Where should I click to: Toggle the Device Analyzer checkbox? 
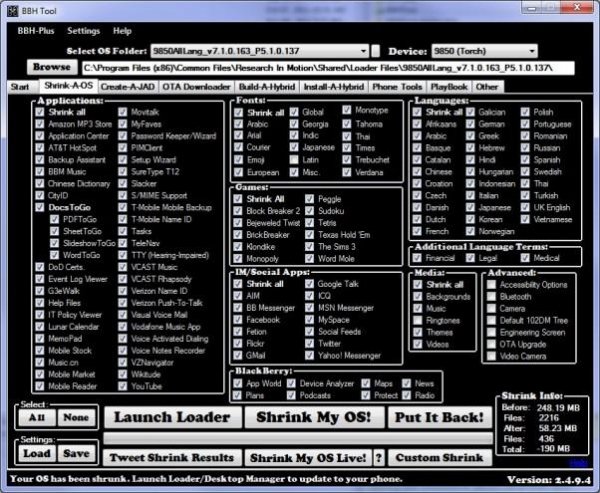click(x=292, y=383)
